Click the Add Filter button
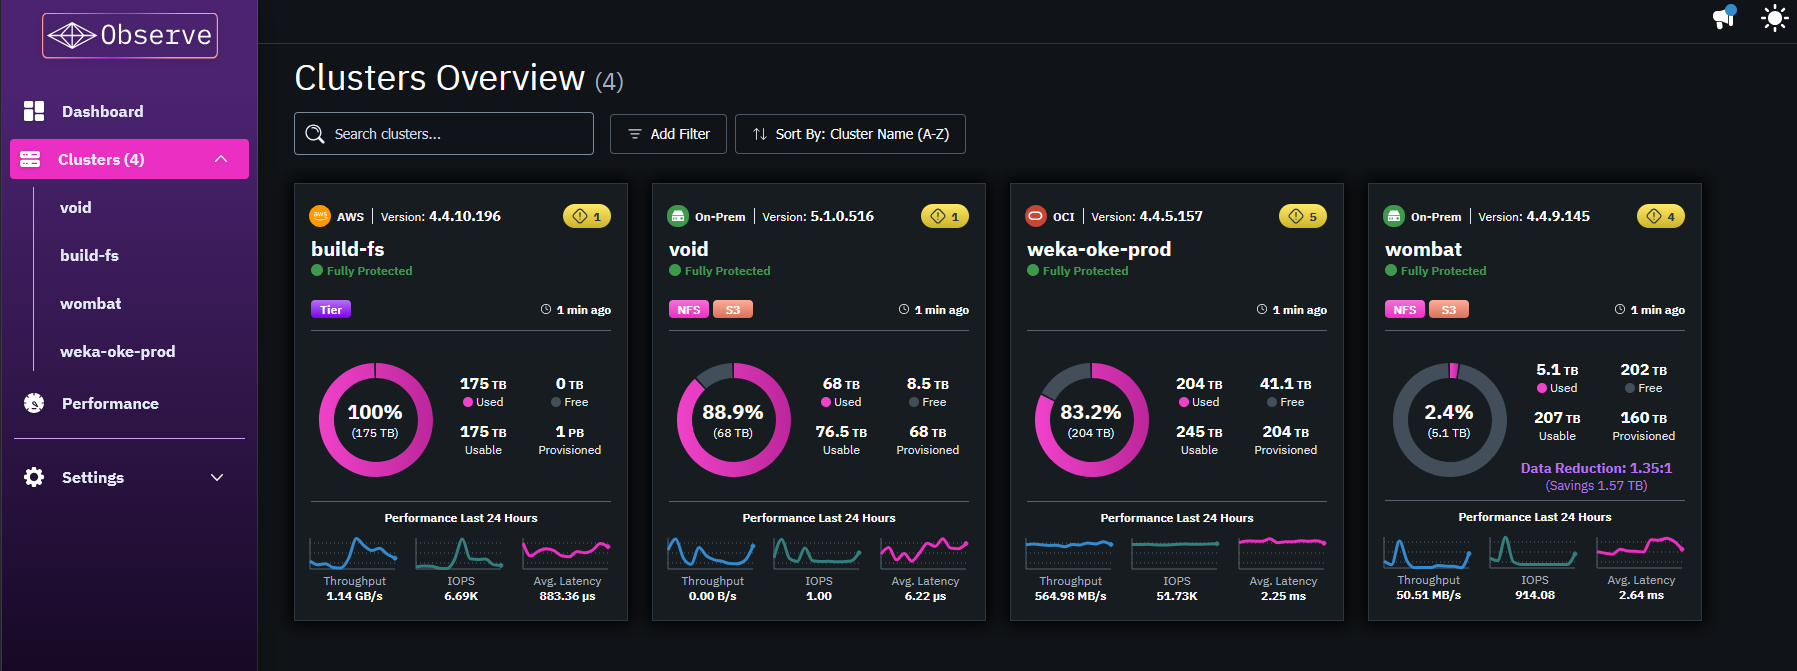 (x=669, y=134)
